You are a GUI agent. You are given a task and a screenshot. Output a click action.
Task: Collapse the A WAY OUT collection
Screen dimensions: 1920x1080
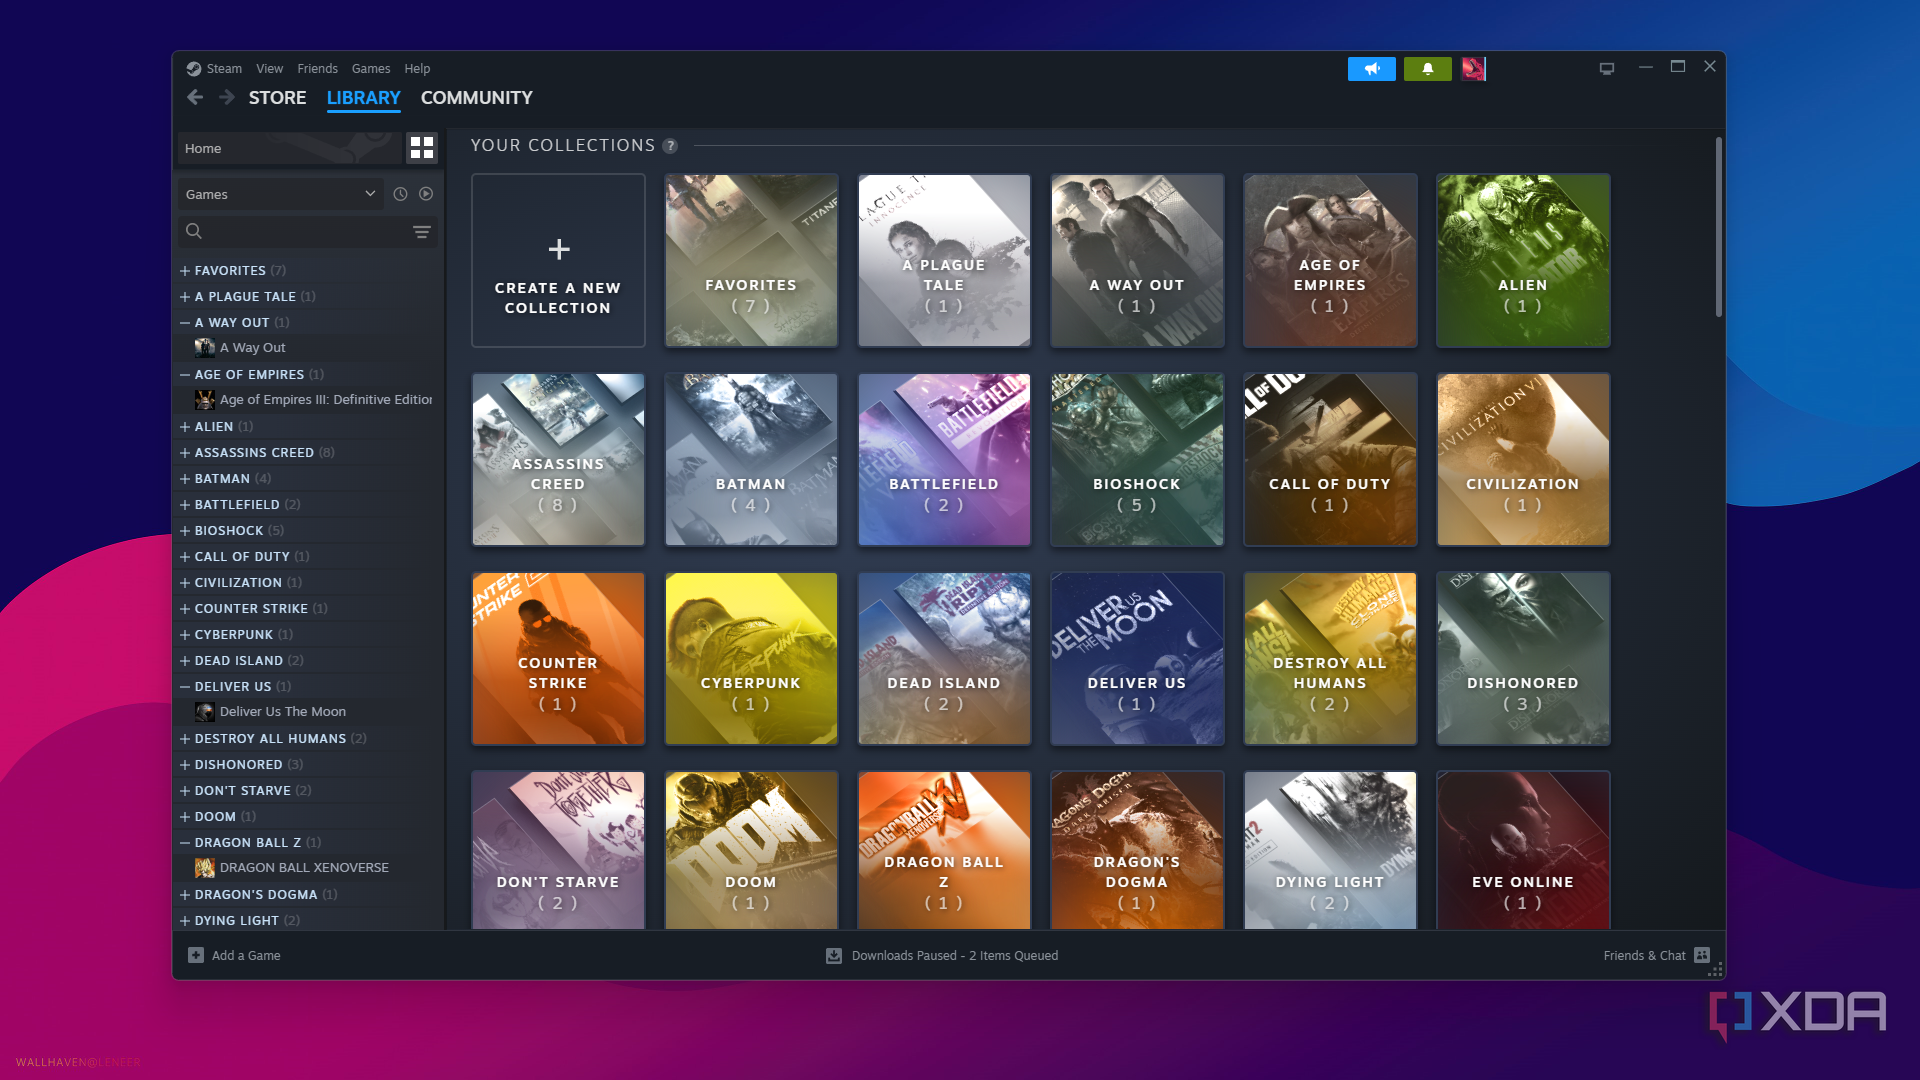(x=185, y=323)
